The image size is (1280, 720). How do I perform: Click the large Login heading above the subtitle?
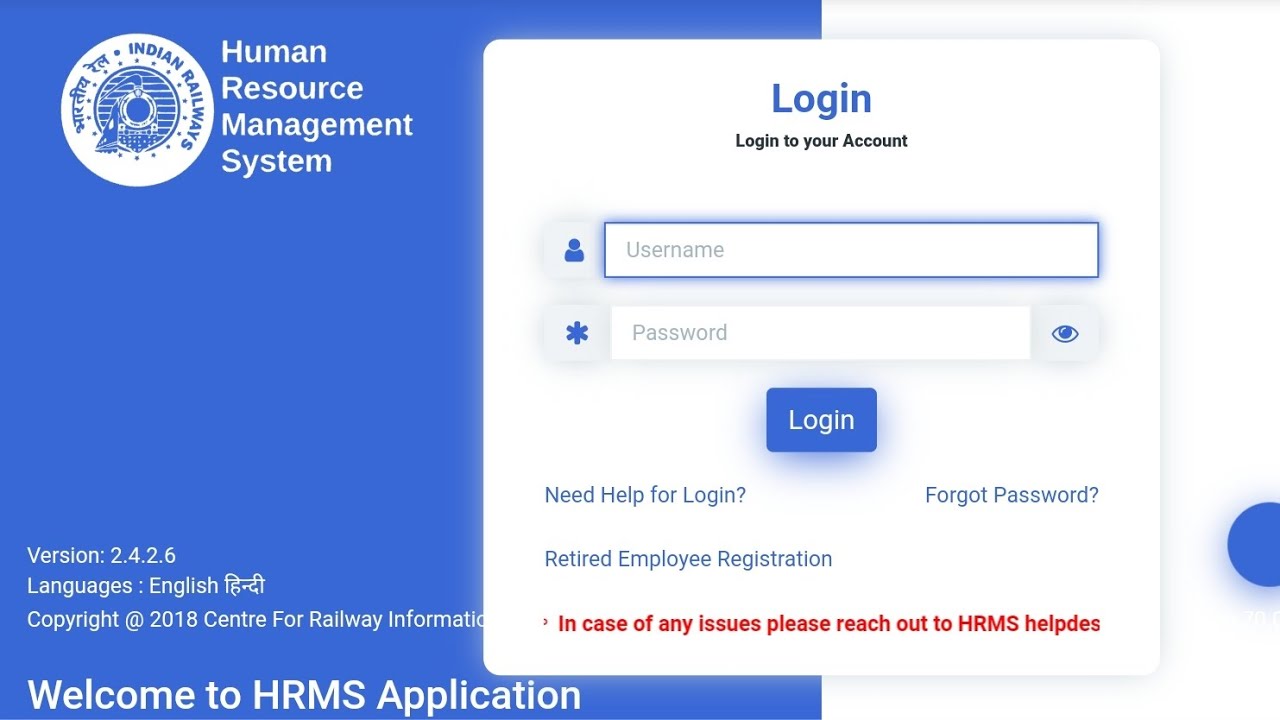pyautogui.click(x=821, y=98)
